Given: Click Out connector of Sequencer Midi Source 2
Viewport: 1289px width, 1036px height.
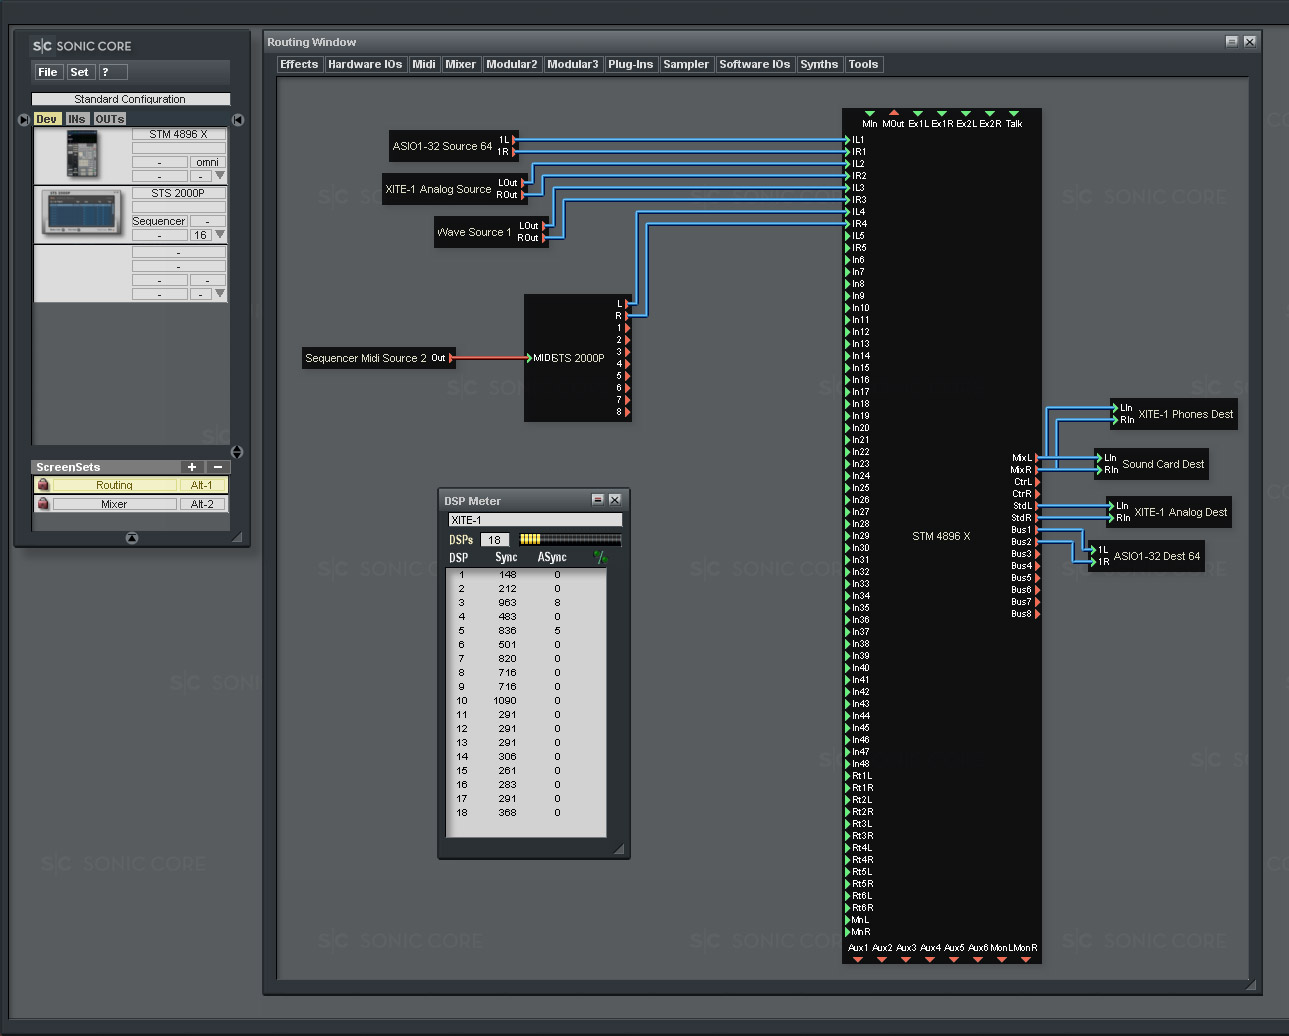Looking at the screenshot, I should (x=452, y=358).
